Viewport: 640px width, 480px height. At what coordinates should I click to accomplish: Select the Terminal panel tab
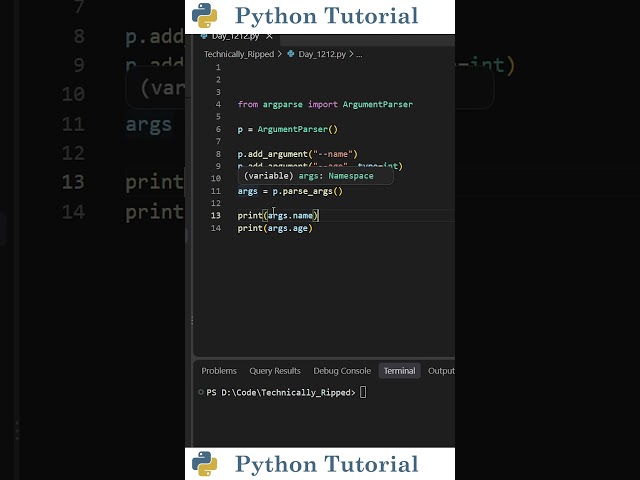[x=399, y=371]
